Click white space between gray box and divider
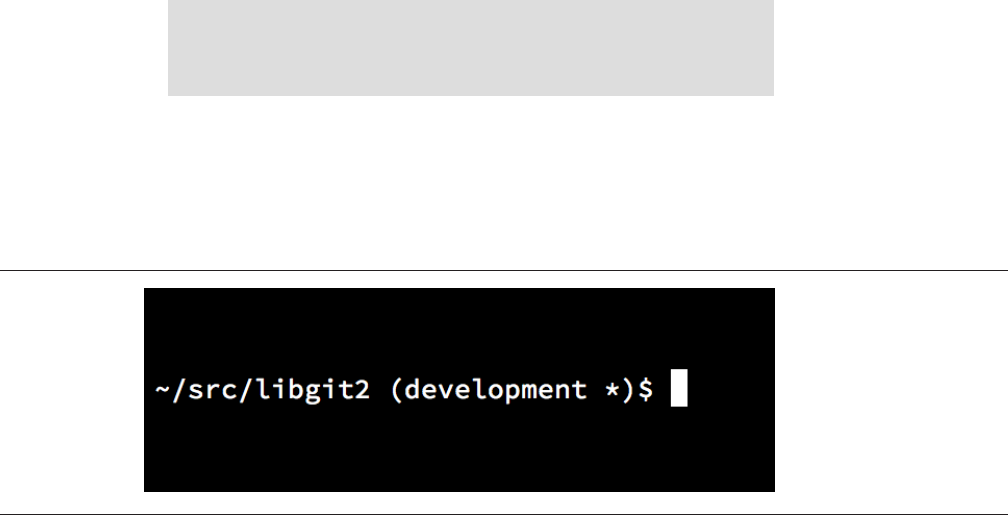Viewport: 1008px width, 515px height. 470,180
